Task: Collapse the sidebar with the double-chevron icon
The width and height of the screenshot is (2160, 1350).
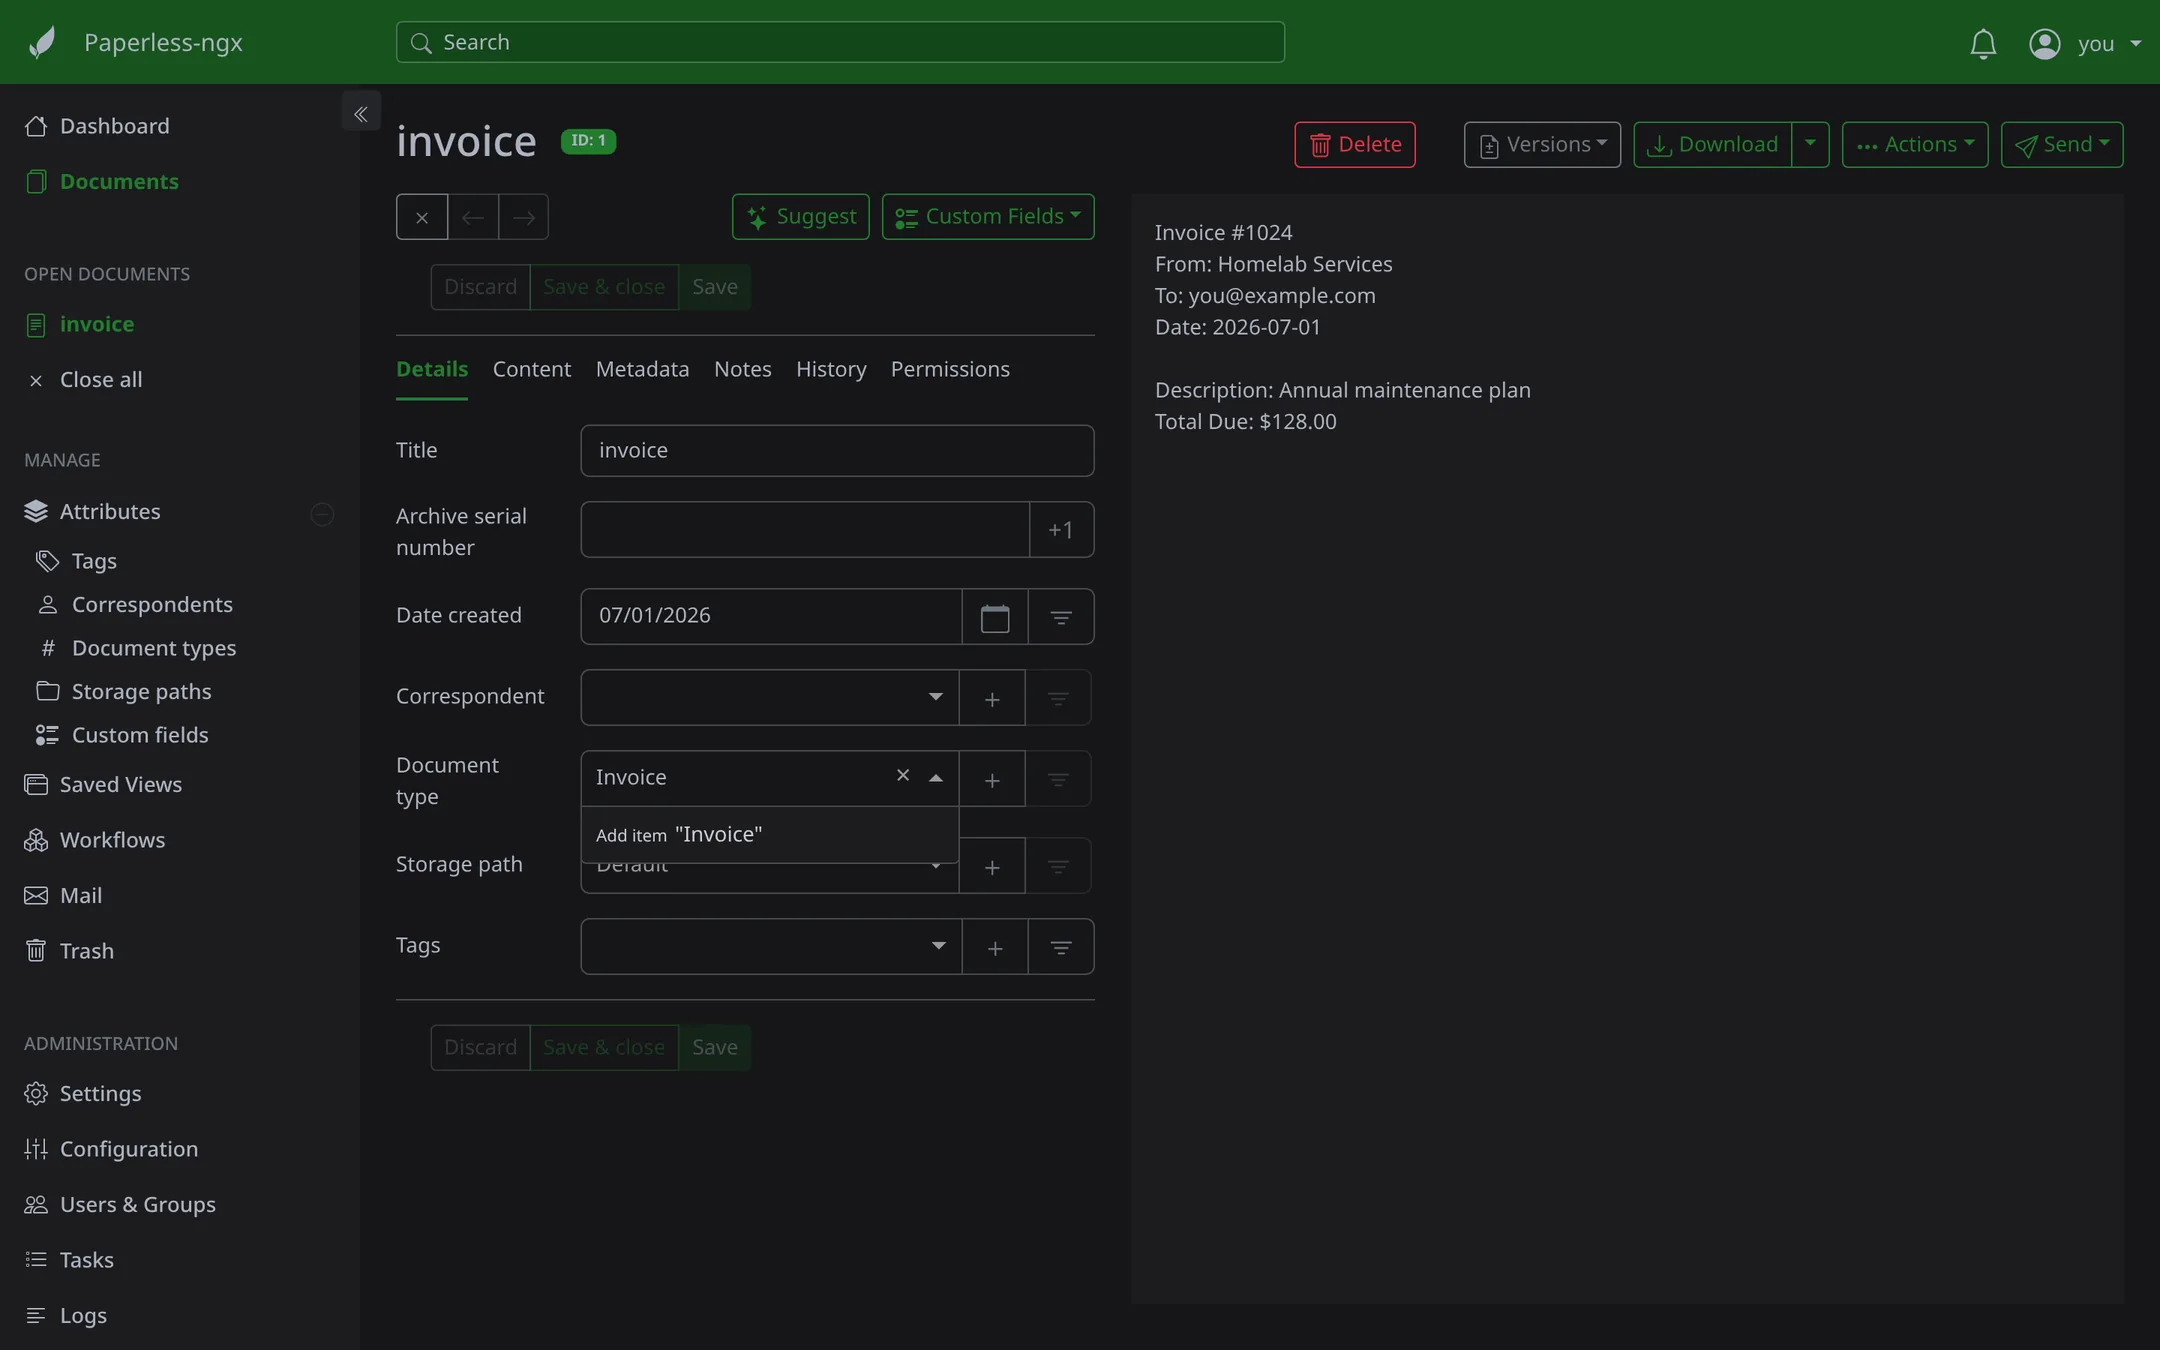Action: (x=361, y=113)
